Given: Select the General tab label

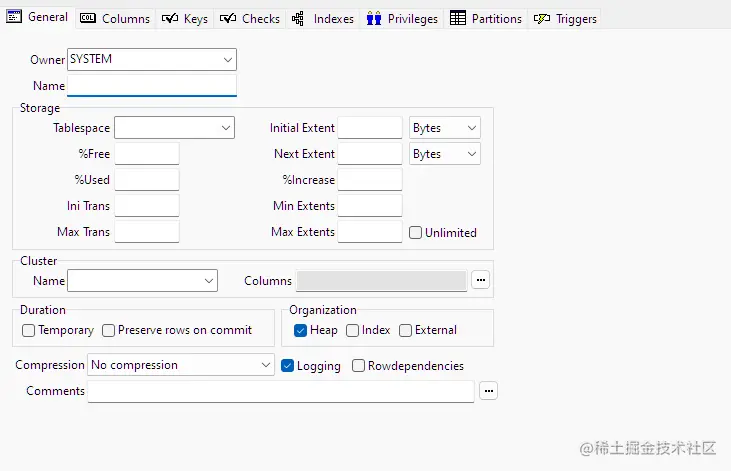Looking at the screenshot, I should 48,17.
